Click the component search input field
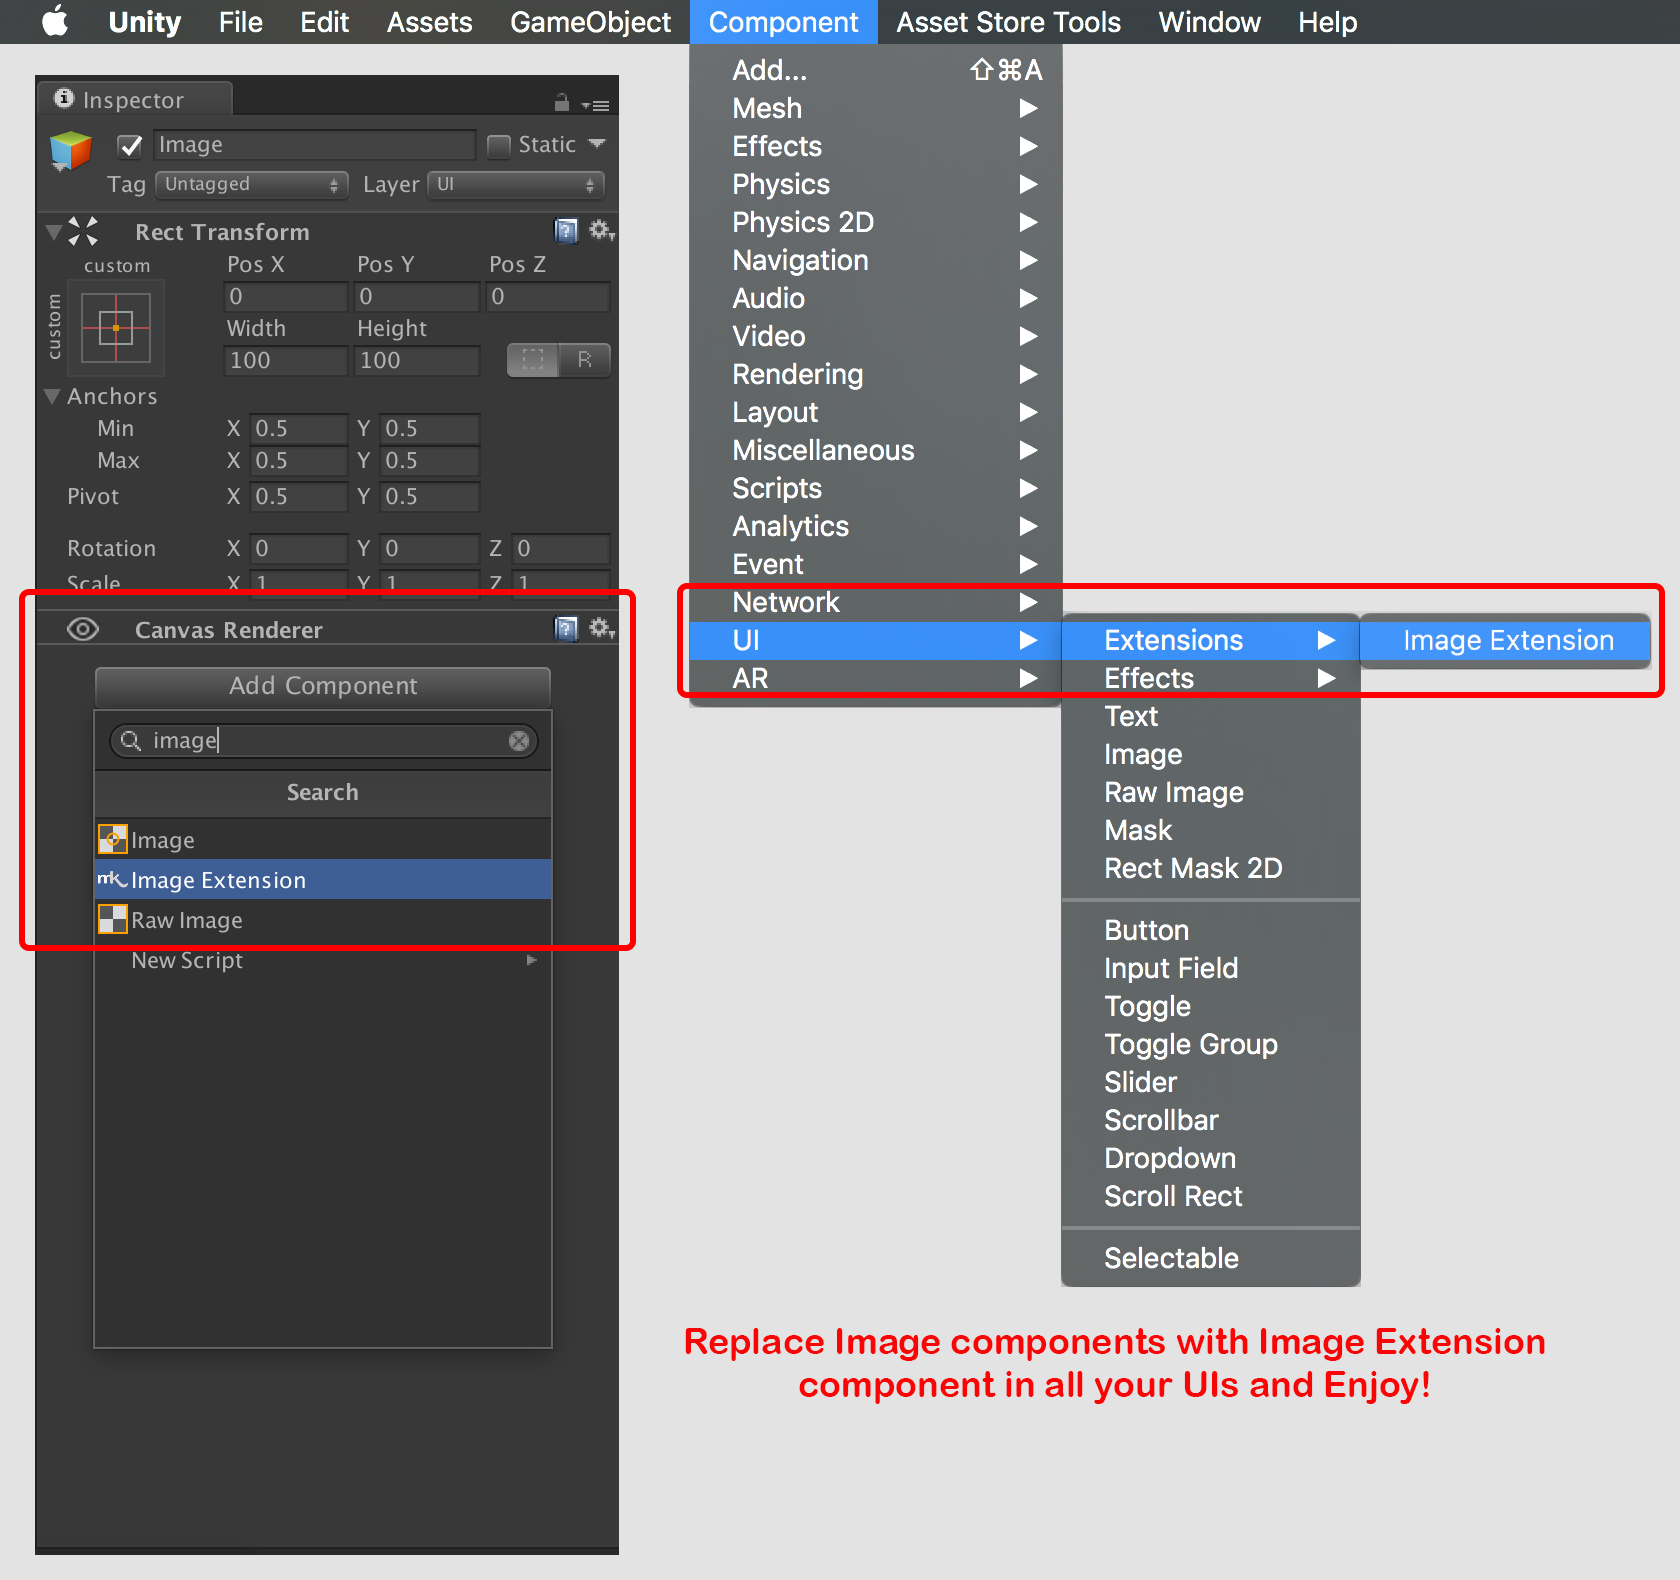The image size is (1680, 1580). 323,741
